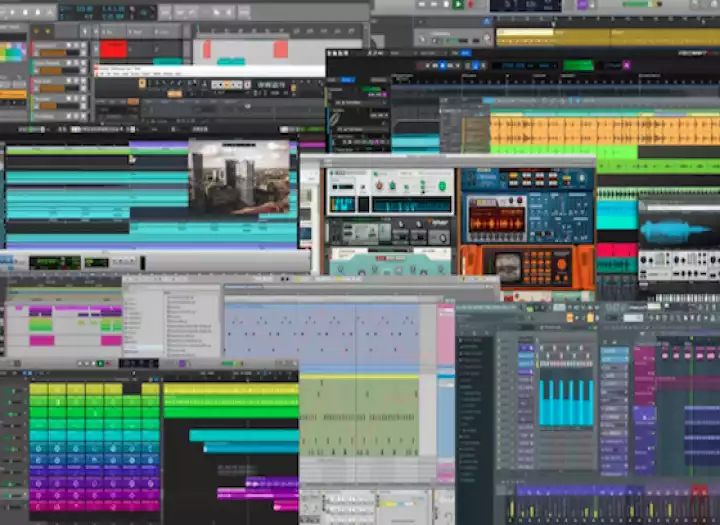Select the teal clip under the grey arranger lane in the top-left window
The height and width of the screenshot is (525, 720).
[231, 62]
